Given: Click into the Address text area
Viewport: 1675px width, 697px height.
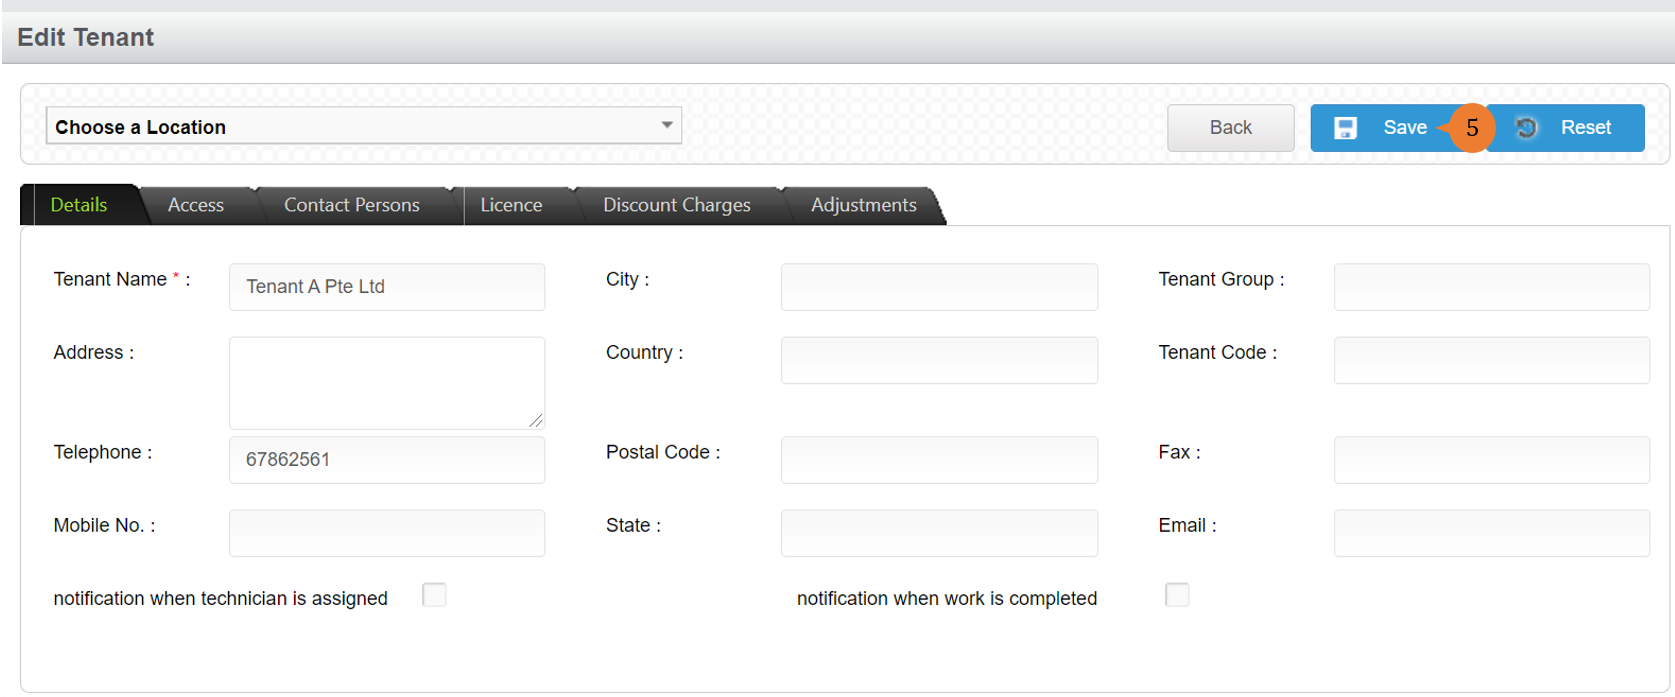Looking at the screenshot, I should (x=387, y=383).
